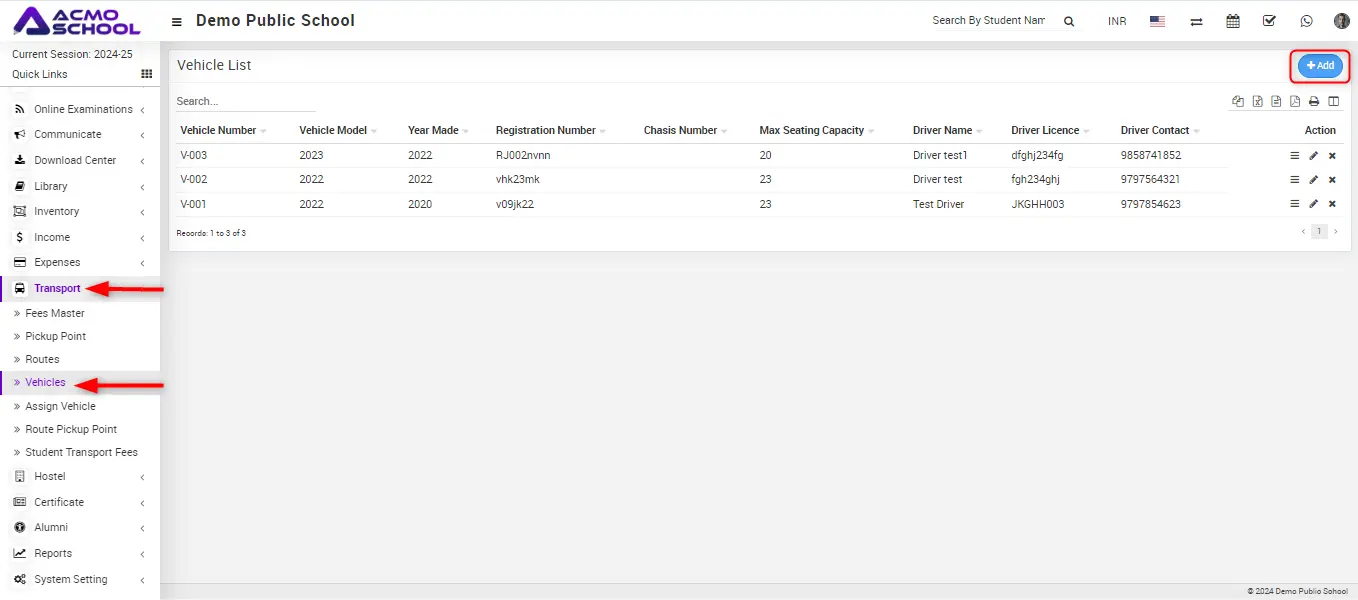Image resolution: width=1358 pixels, height=600 pixels.
Task: Click the switch session arrows icon
Action: click(1196, 21)
